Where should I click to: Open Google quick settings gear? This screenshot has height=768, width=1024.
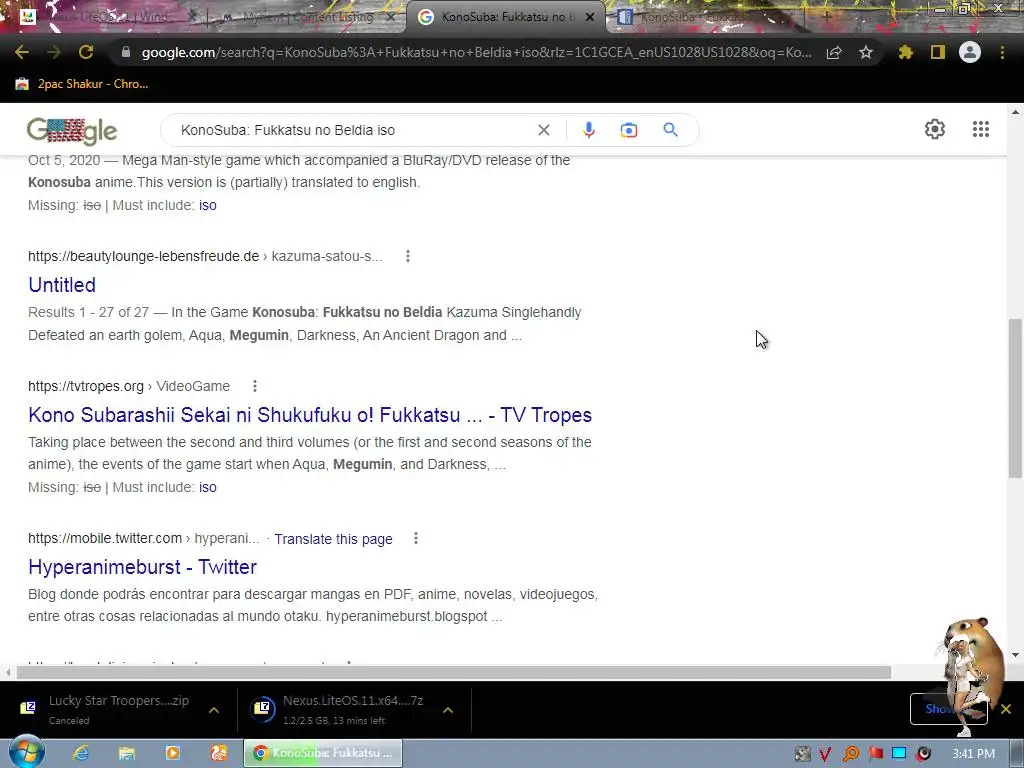(x=935, y=129)
